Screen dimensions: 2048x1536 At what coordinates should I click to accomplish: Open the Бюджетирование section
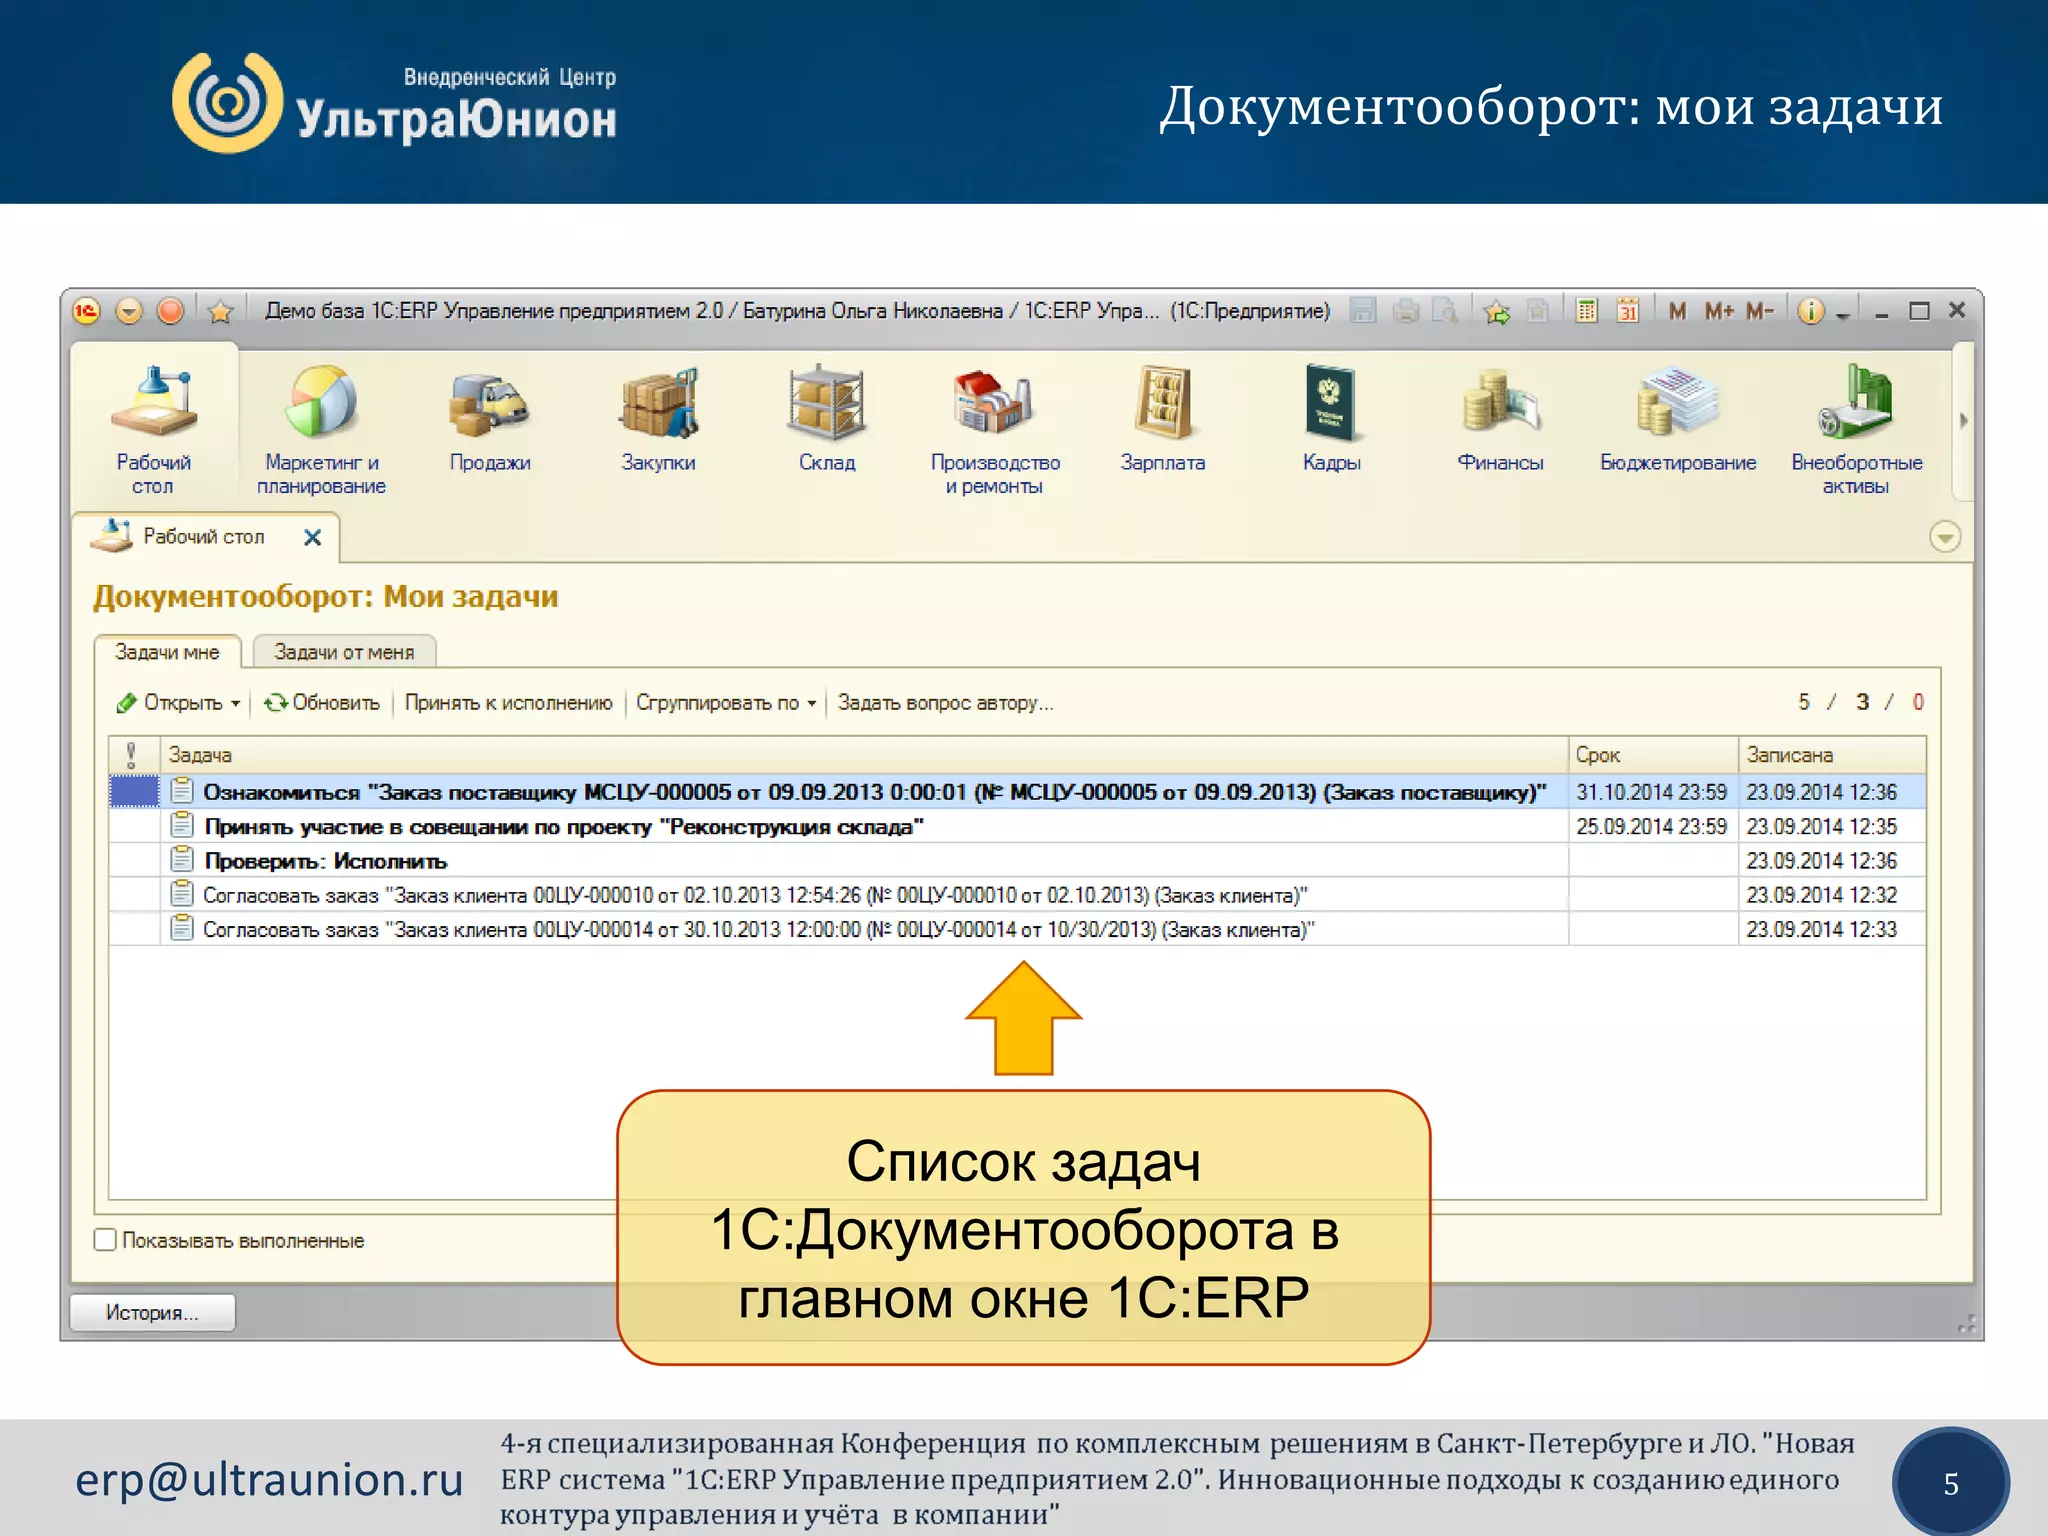pos(1678,420)
